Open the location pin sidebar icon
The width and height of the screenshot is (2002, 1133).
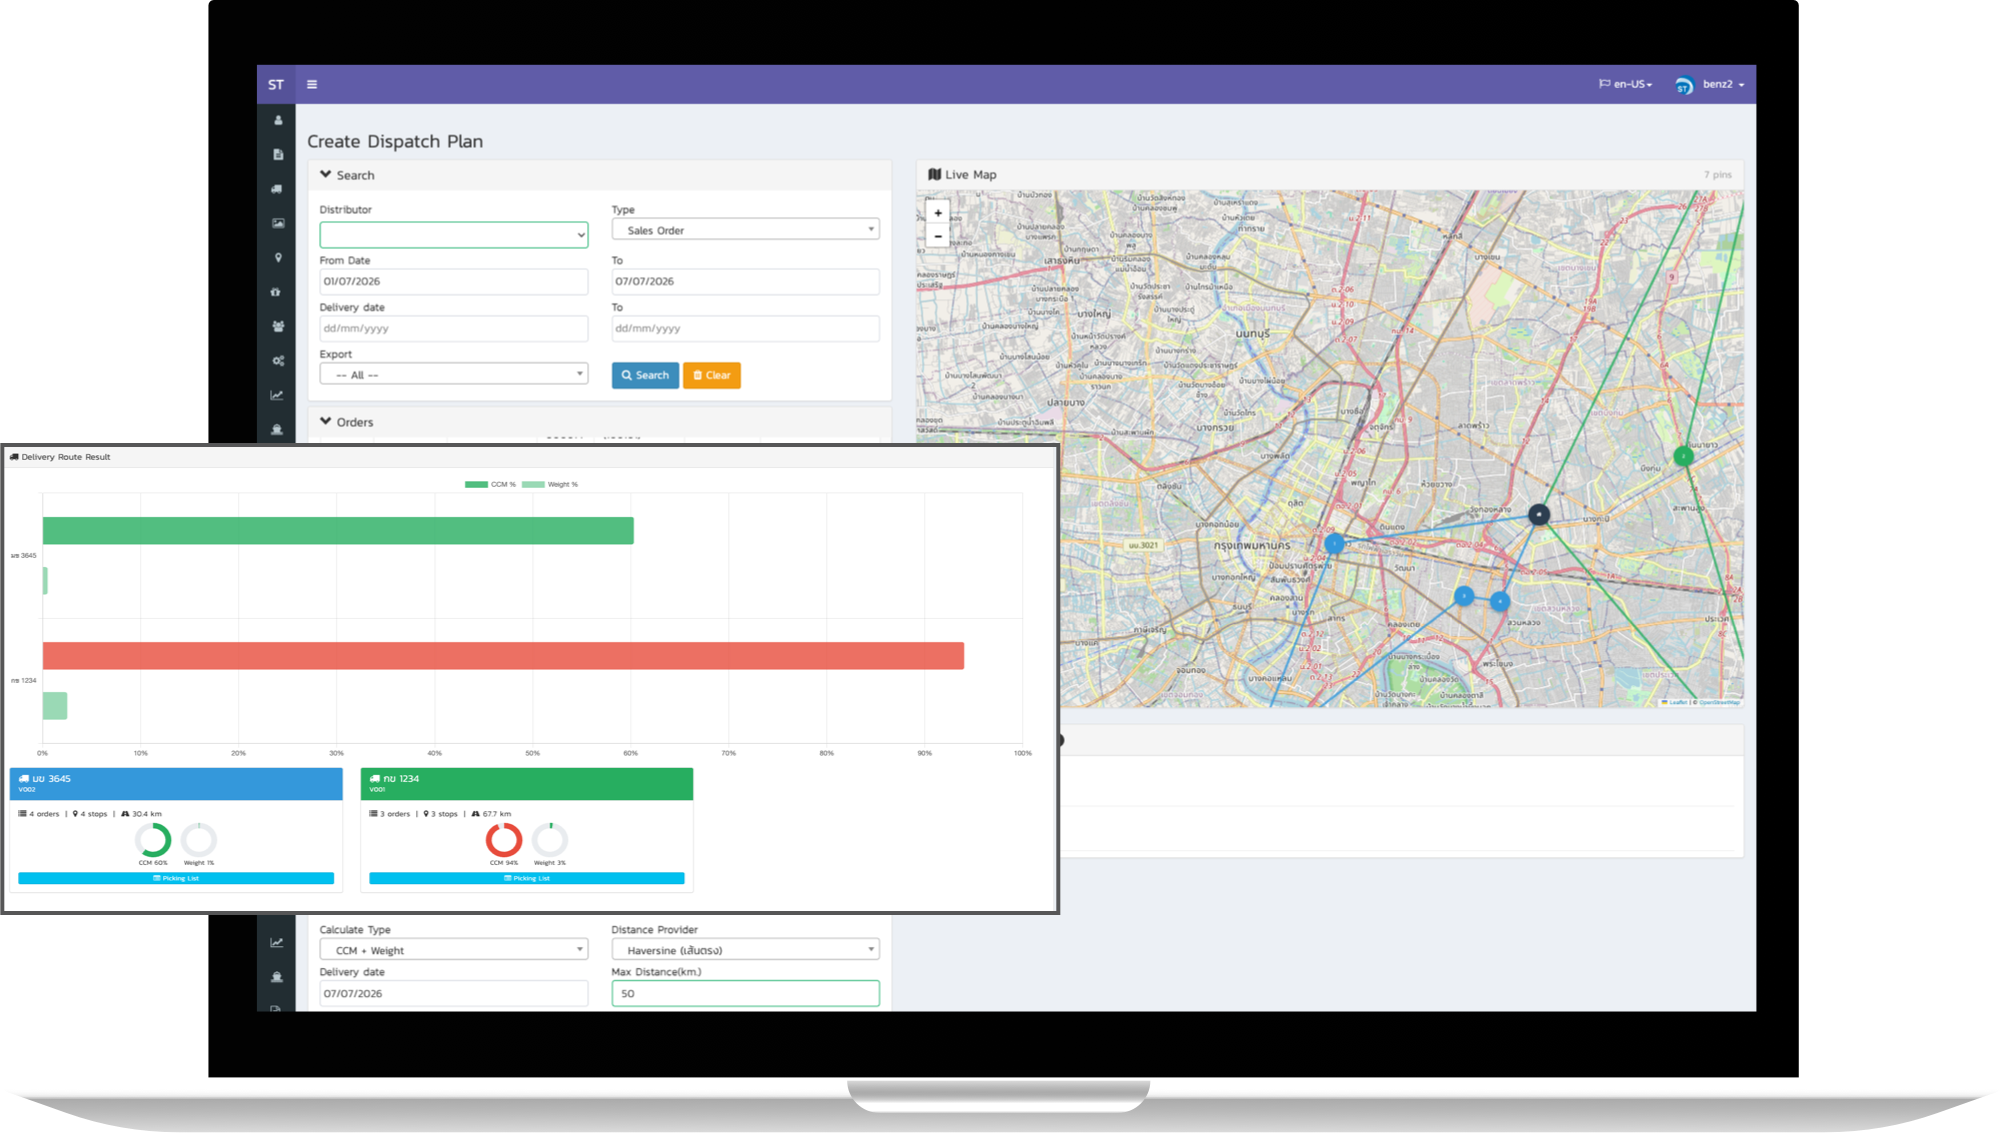[278, 258]
